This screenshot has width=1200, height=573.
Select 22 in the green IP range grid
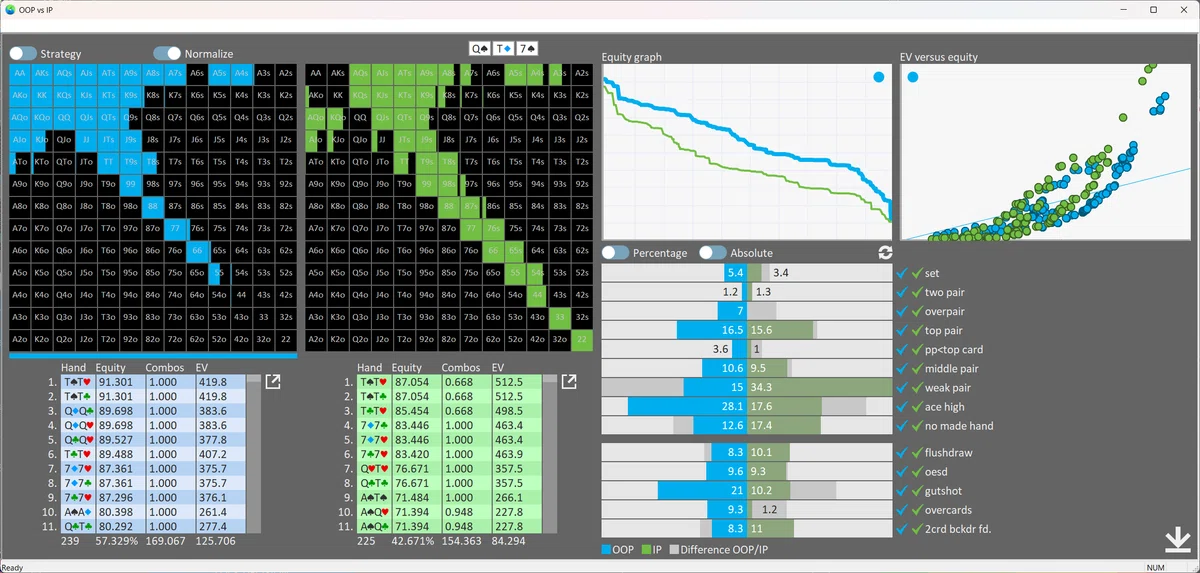pos(581,339)
